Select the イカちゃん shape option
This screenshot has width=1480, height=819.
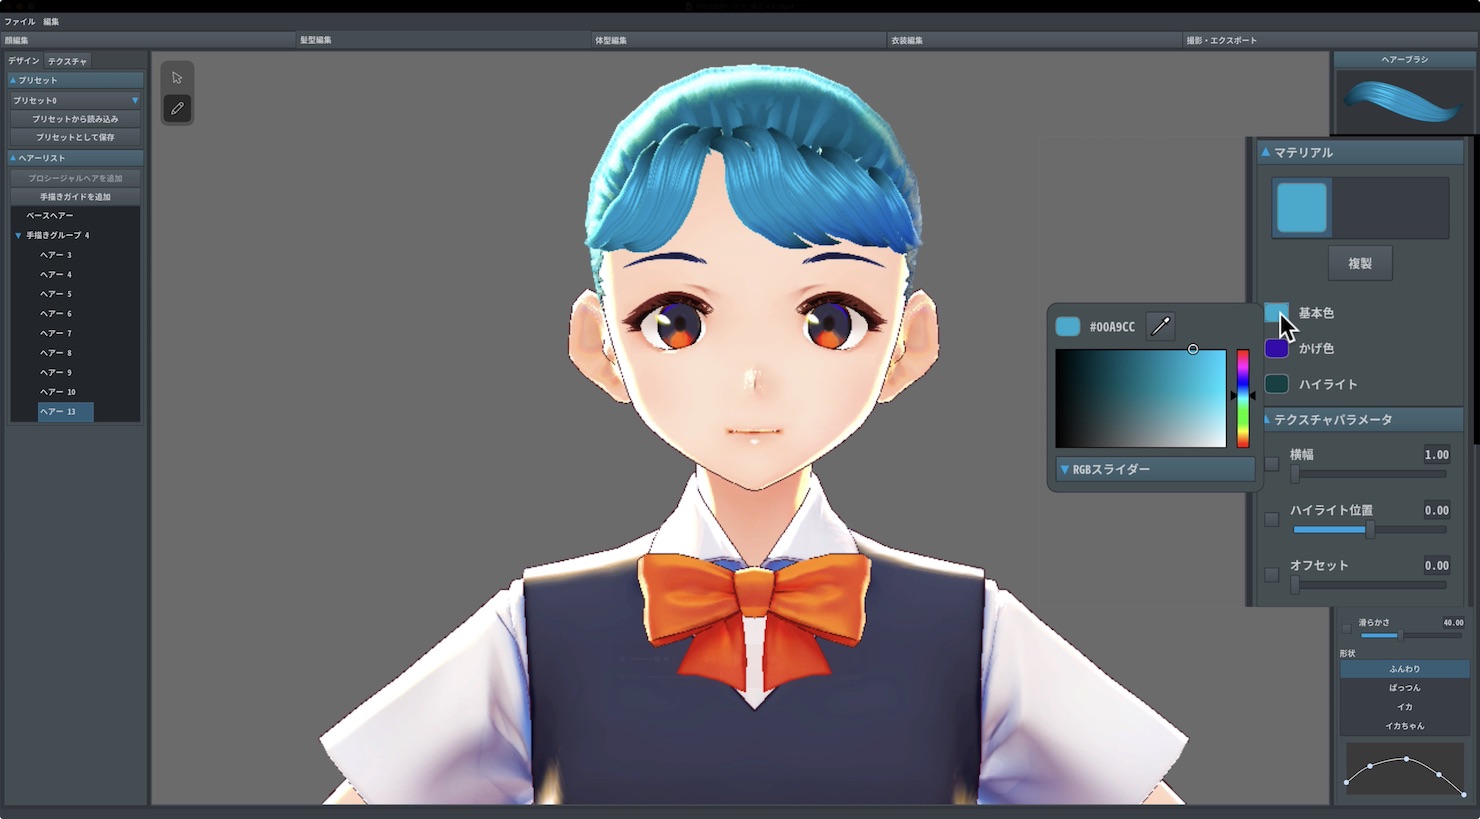pyautogui.click(x=1404, y=726)
